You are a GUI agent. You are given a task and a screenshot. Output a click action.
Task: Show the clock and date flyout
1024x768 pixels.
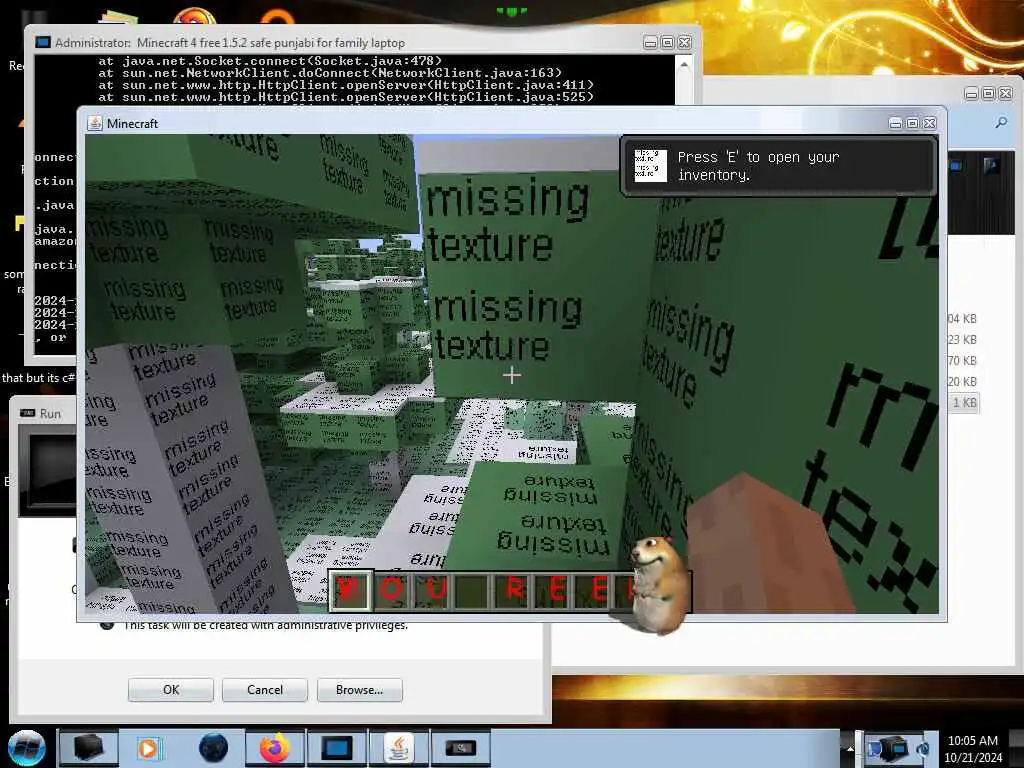(x=972, y=749)
